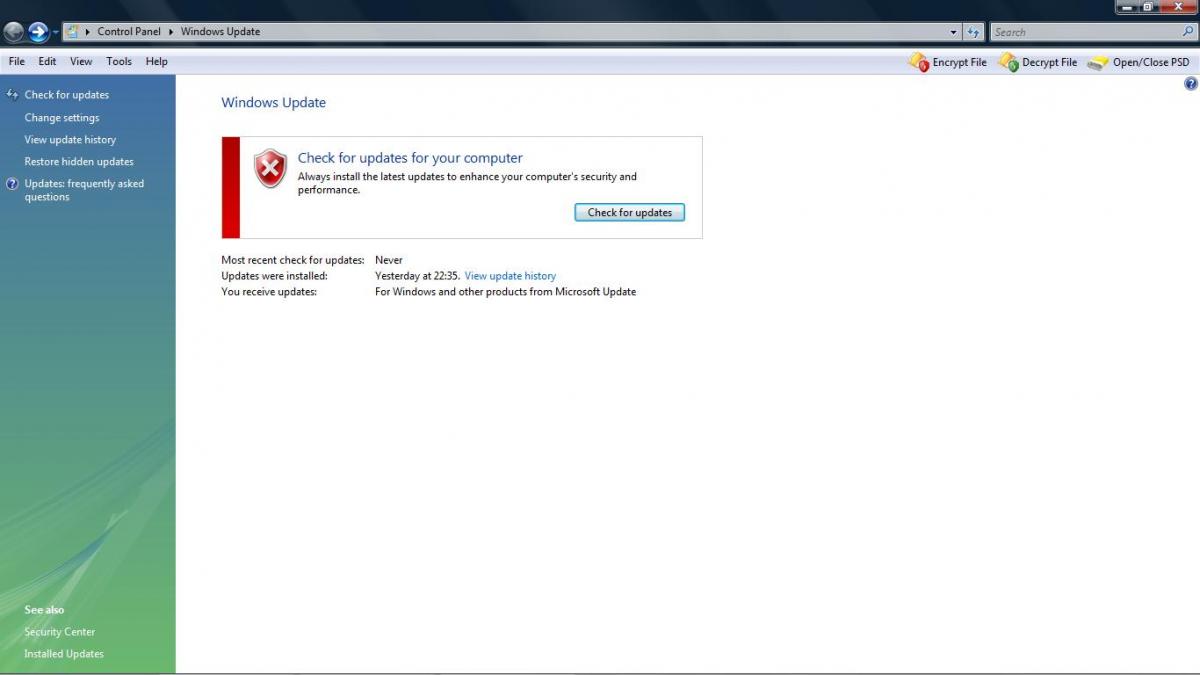The height and width of the screenshot is (675, 1200).
Task: Click the 'Yesterday at 22:35.' text
Action: point(417,276)
